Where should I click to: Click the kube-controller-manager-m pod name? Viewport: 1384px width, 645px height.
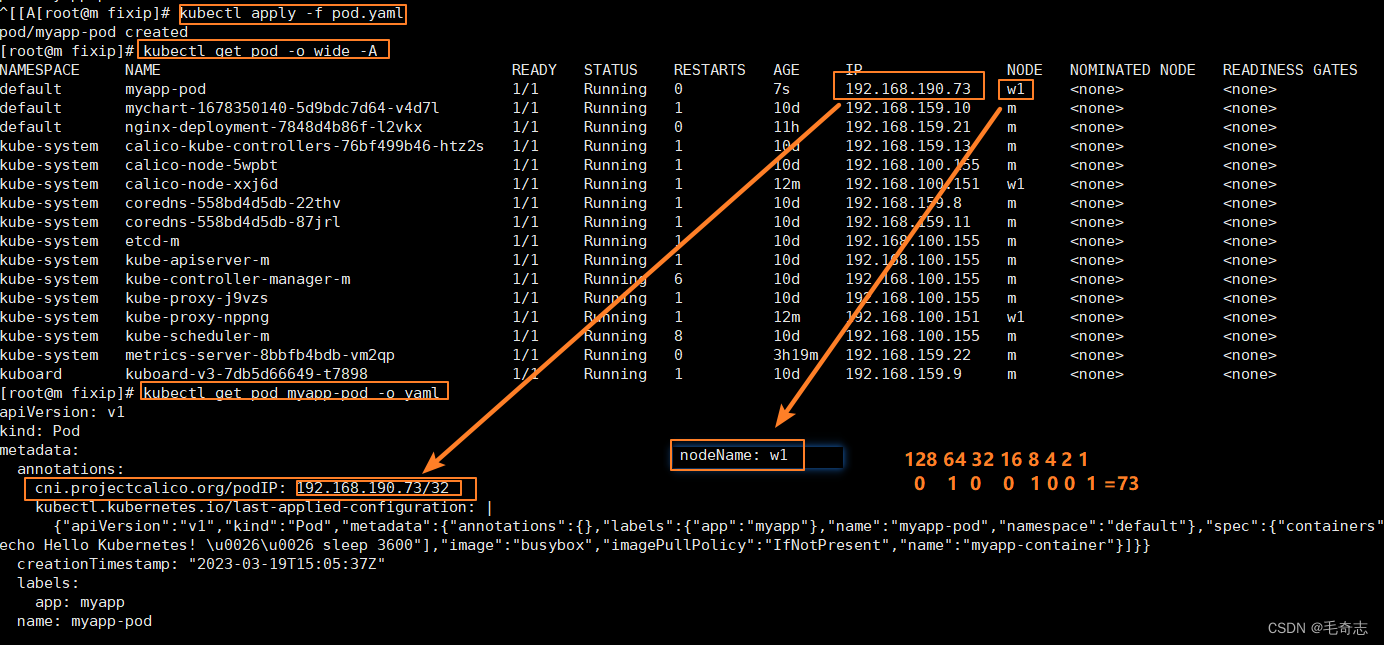237,279
